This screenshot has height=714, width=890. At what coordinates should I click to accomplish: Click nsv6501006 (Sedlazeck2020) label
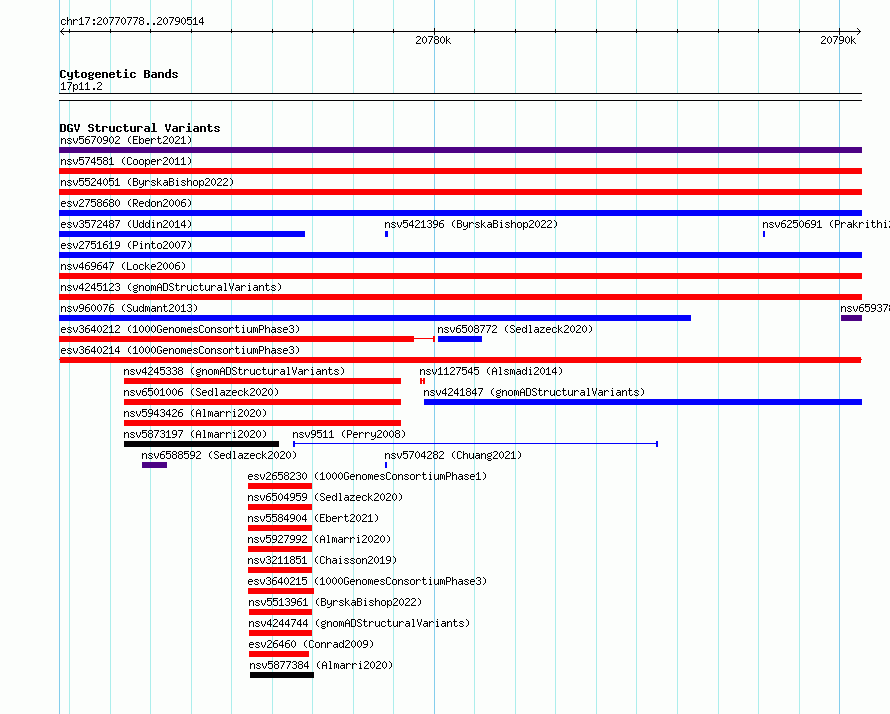[201, 392]
